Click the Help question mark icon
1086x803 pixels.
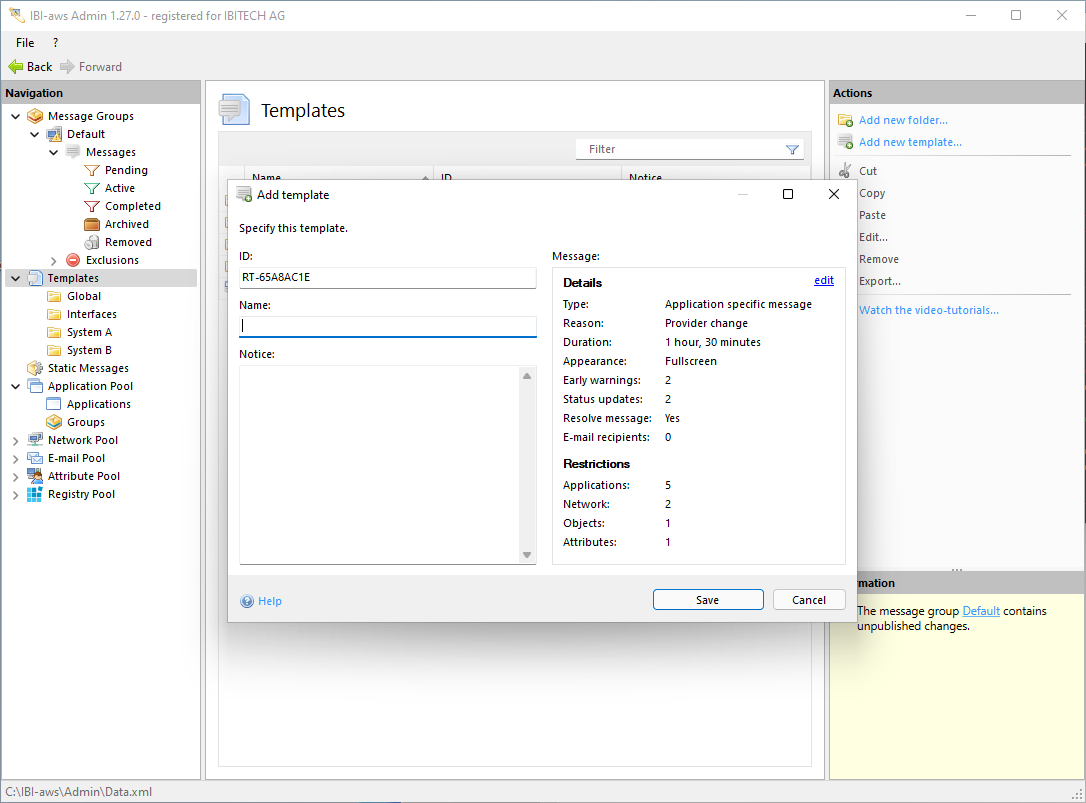point(247,601)
